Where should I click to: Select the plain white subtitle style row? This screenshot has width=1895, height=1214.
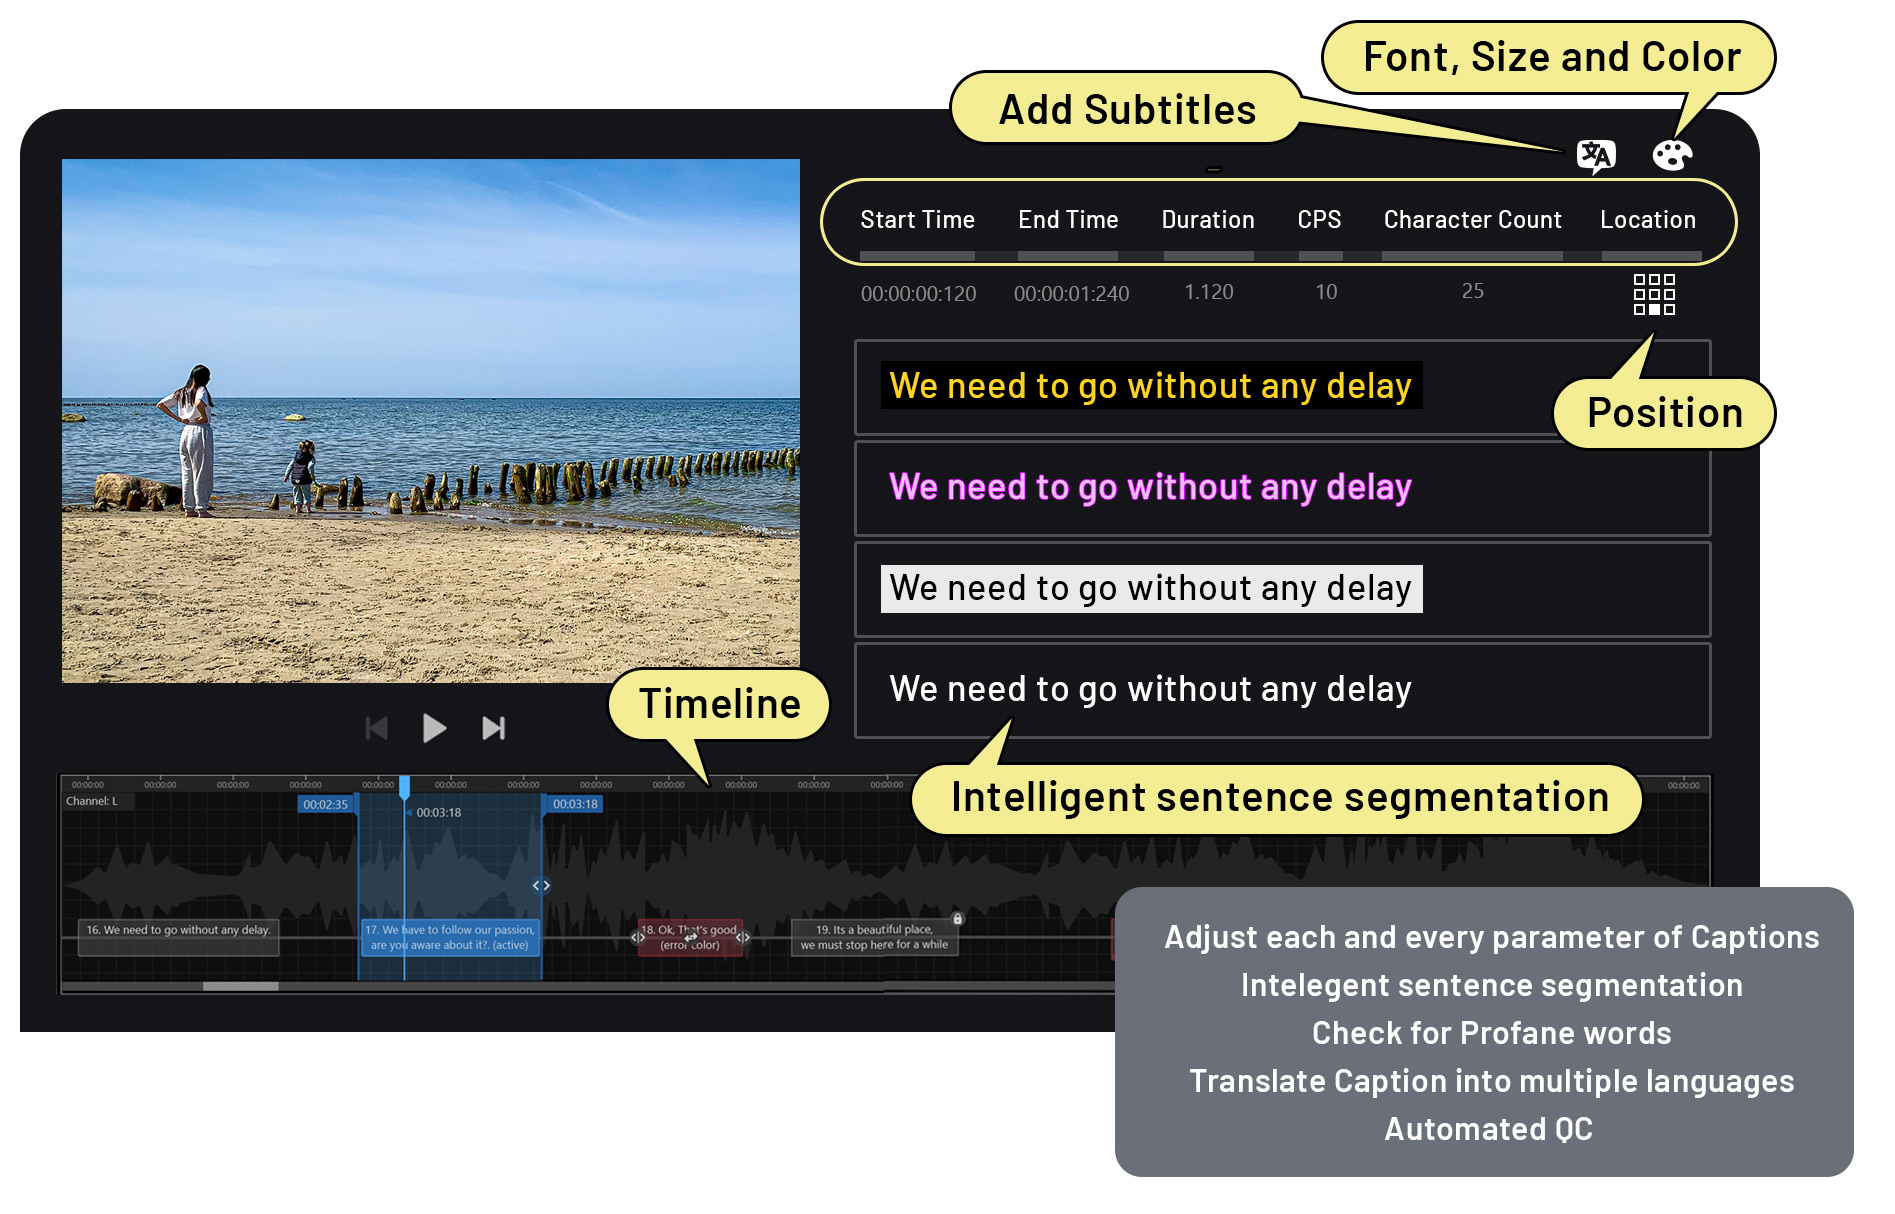tap(1282, 690)
